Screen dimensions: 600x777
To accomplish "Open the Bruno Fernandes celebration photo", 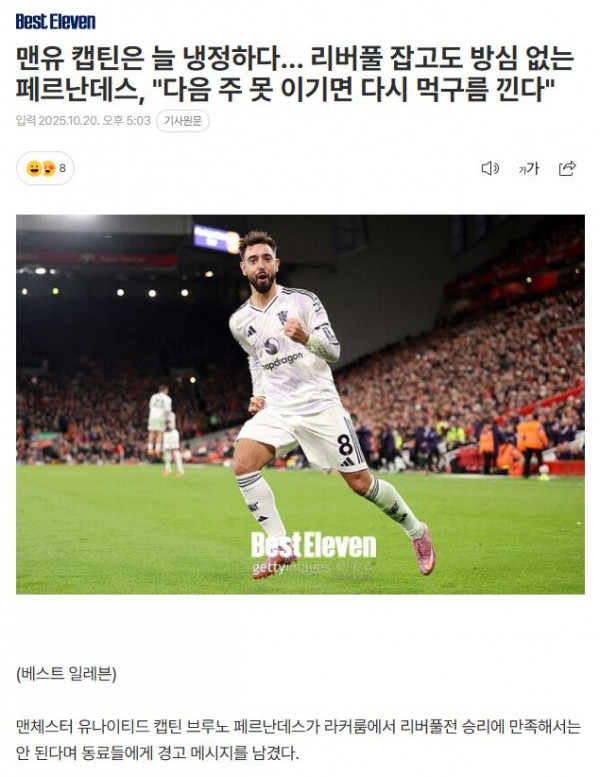I will 300,404.
